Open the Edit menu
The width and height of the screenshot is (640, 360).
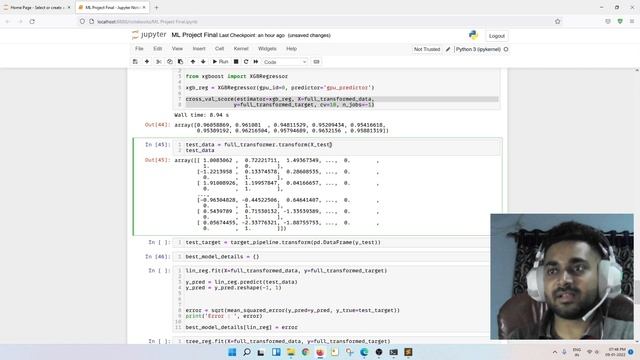158,49
